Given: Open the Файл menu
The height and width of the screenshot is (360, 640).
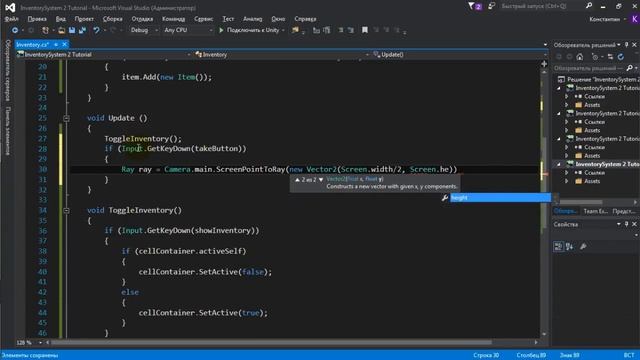Looking at the screenshot, I should pyautogui.click(x=11, y=19).
